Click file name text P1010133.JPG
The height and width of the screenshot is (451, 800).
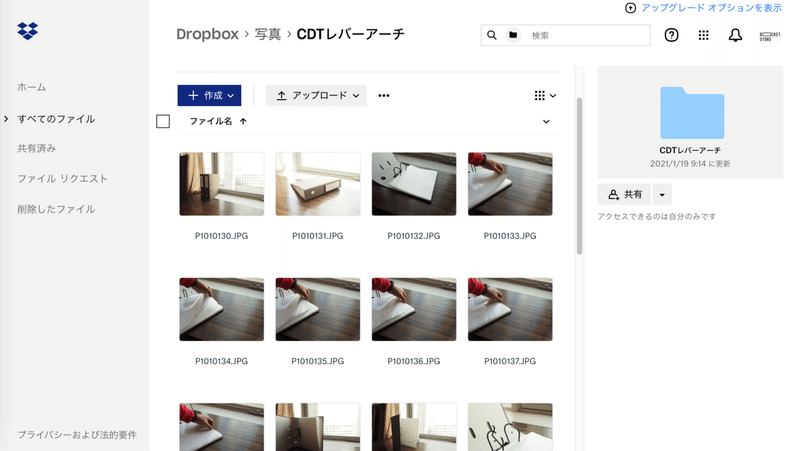coord(510,236)
